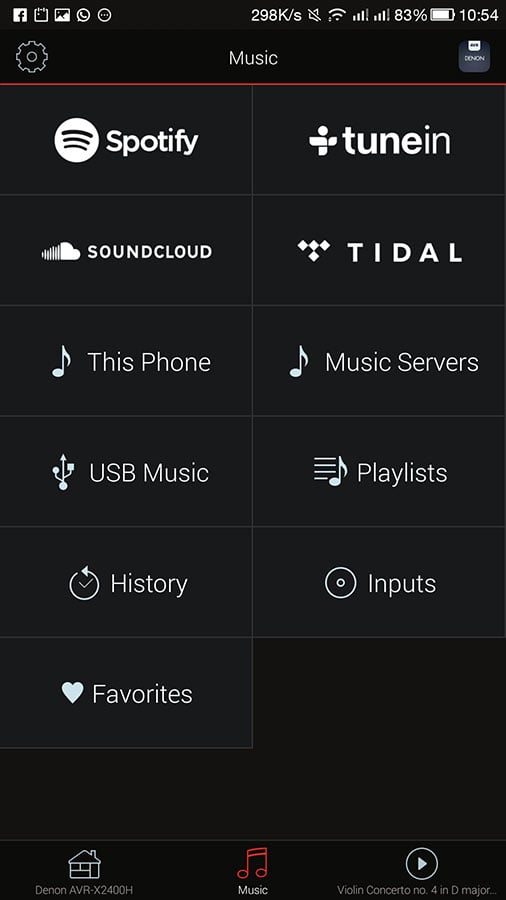Open the SoundCloud tile
This screenshot has width=506, height=900.
point(126,251)
